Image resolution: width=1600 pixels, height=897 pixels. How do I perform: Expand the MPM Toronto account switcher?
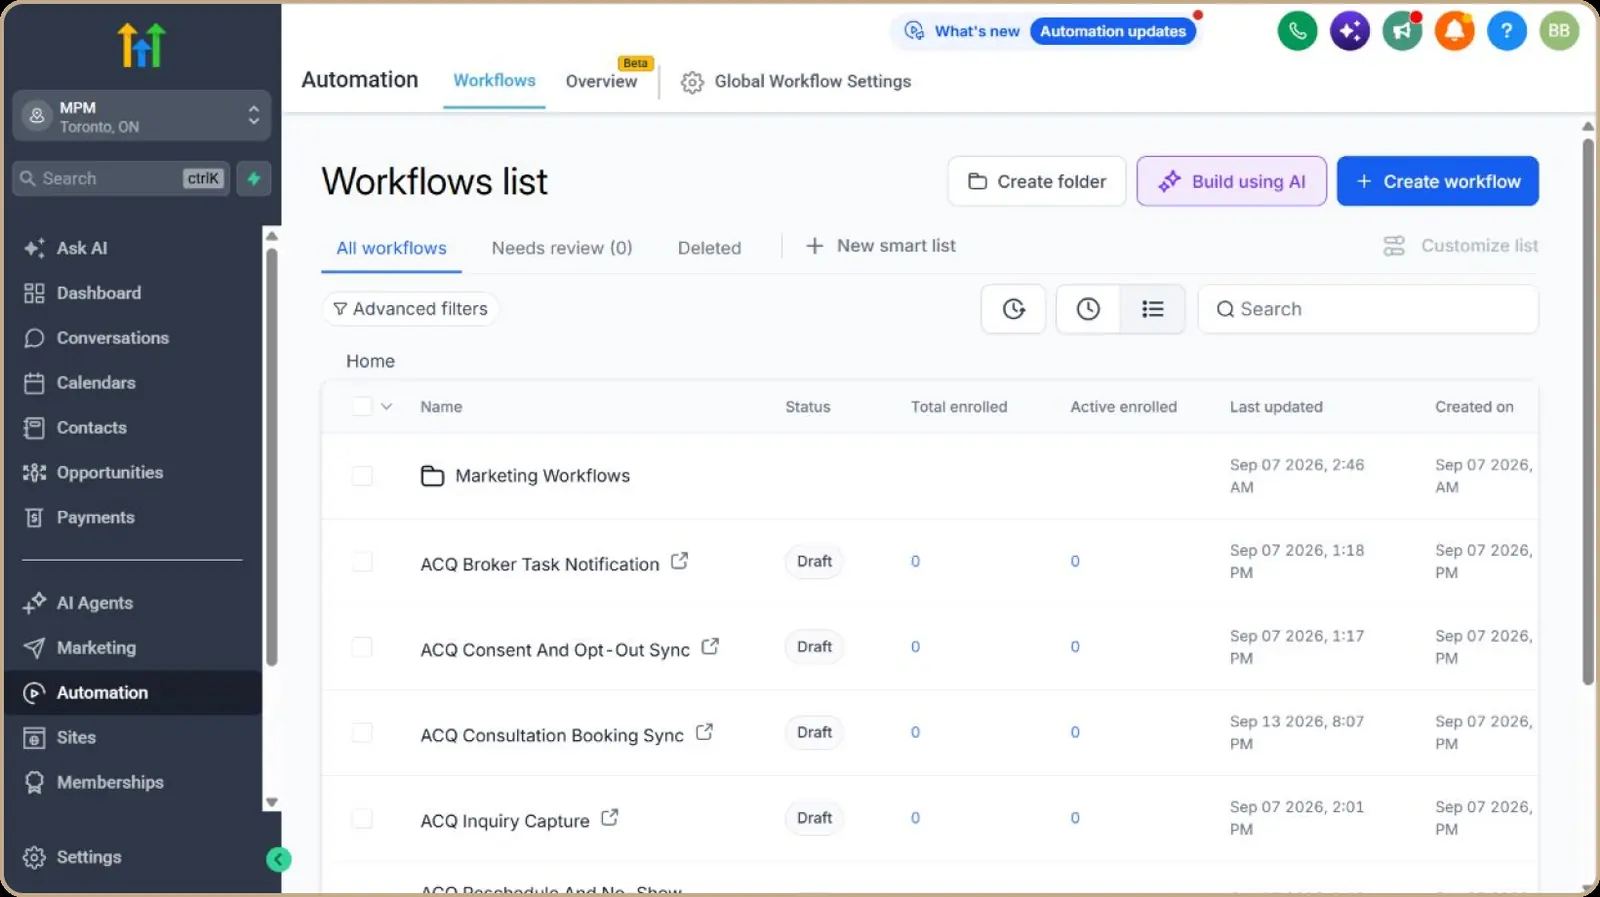coord(142,116)
